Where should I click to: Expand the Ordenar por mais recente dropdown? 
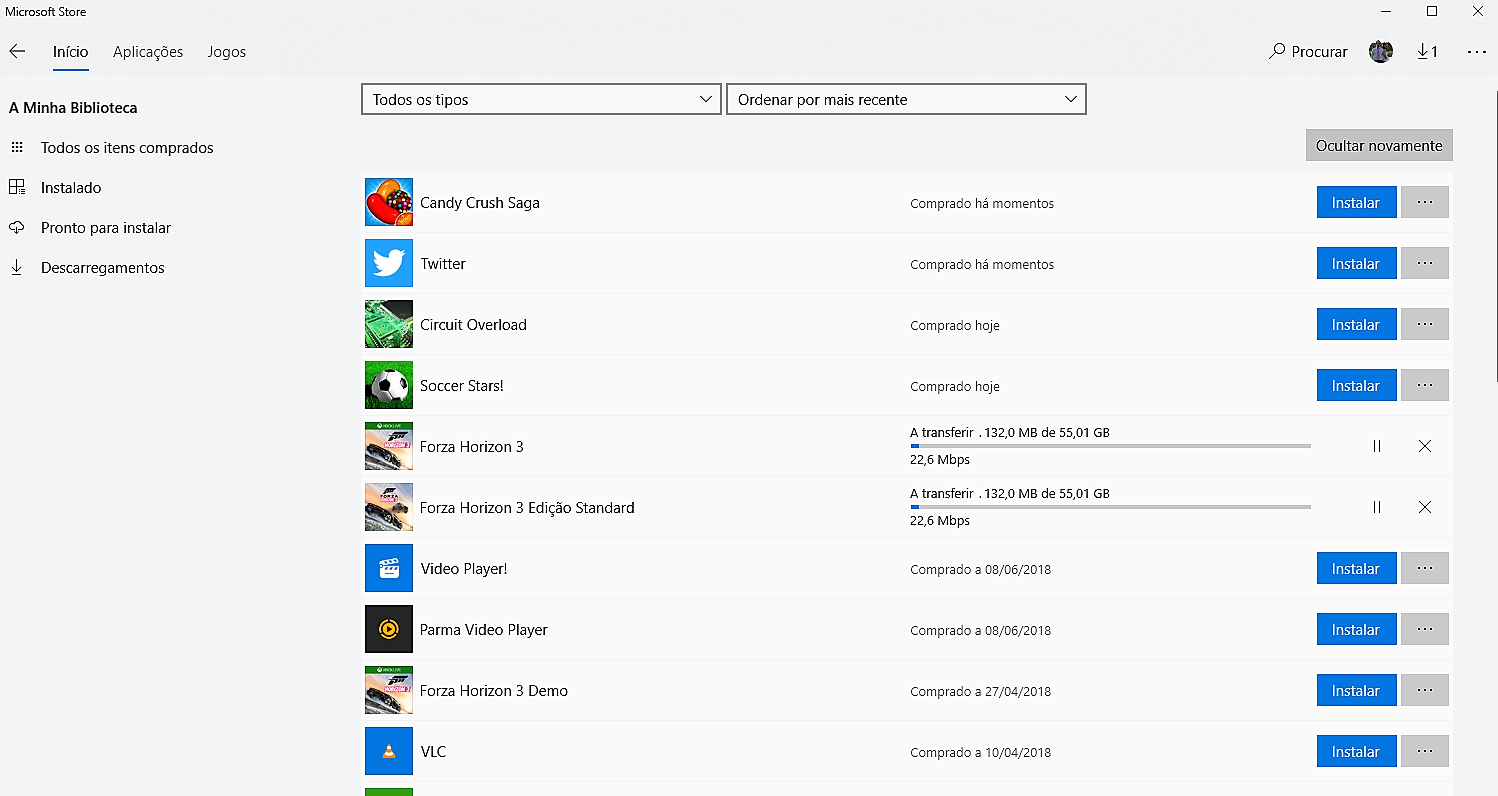(906, 99)
